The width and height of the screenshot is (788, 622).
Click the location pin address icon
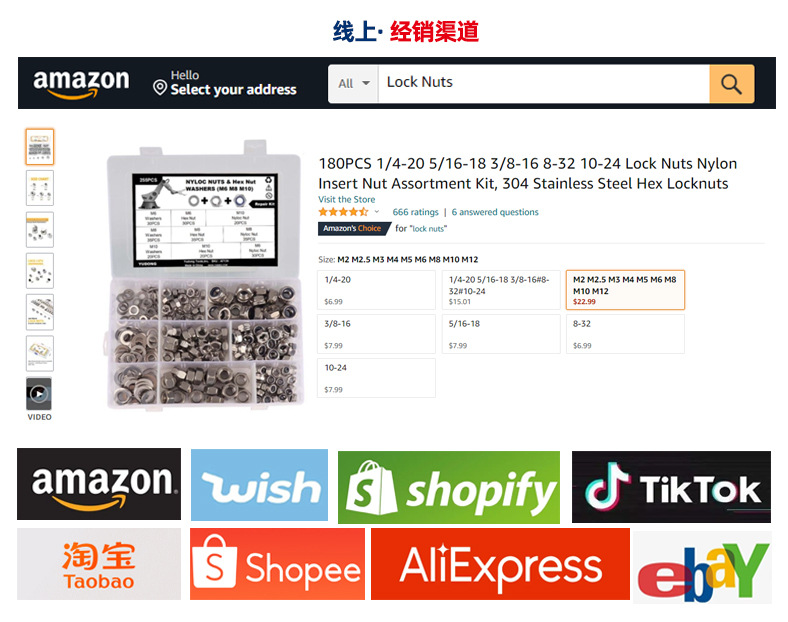point(160,87)
